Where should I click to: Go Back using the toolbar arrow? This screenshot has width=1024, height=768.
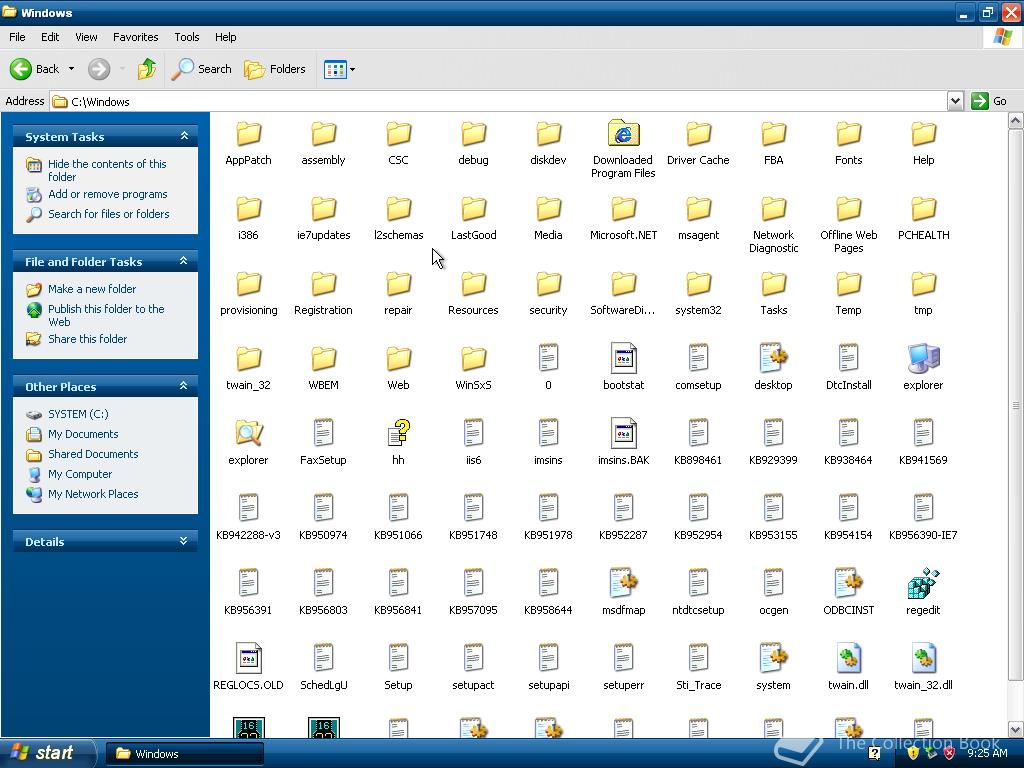click(34, 69)
